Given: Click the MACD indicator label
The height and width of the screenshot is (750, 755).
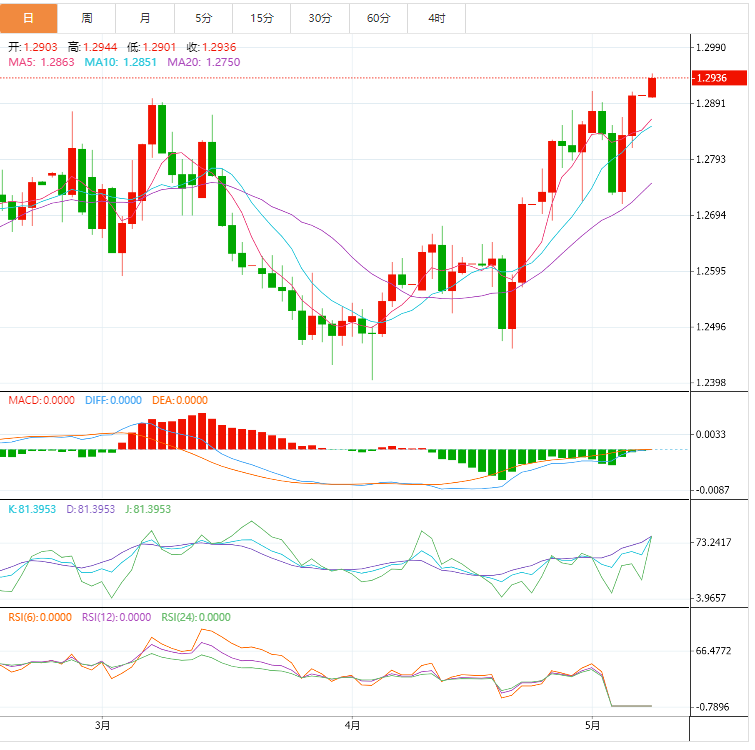Looking at the screenshot, I should tap(41, 401).
